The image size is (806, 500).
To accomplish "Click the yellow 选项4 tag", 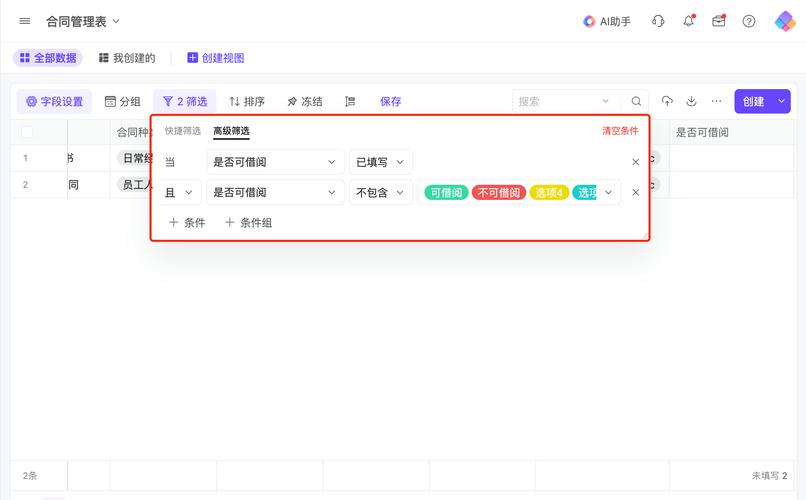I will tap(549, 193).
